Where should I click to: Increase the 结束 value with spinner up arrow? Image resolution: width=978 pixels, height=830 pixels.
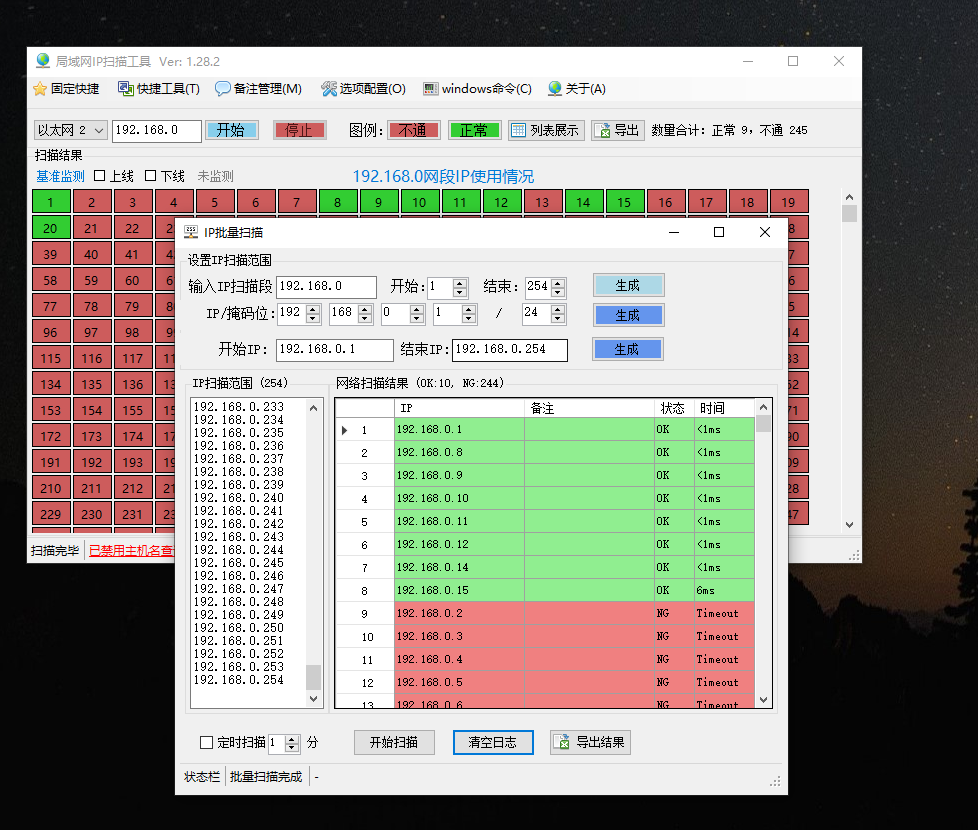pyautogui.click(x=558, y=282)
